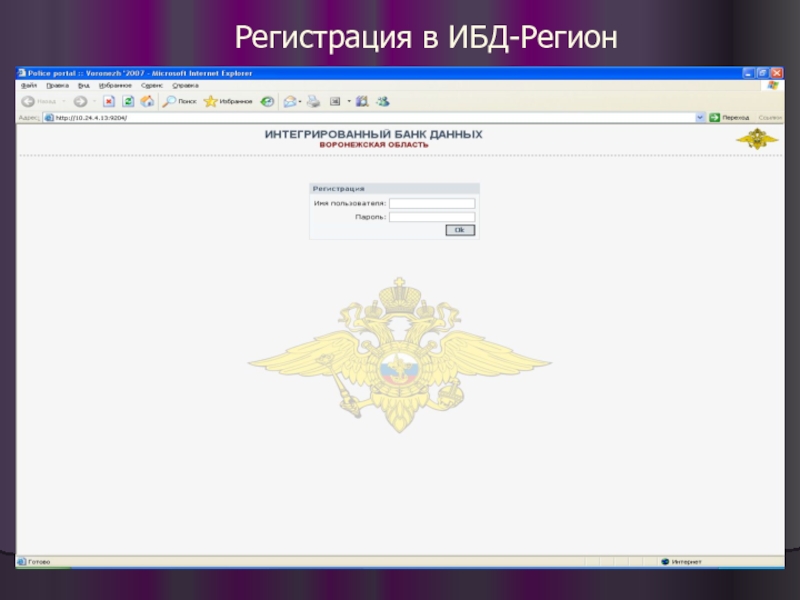Stop page loading with red X icon
The width and height of the screenshot is (800, 600).
coord(110,101)
